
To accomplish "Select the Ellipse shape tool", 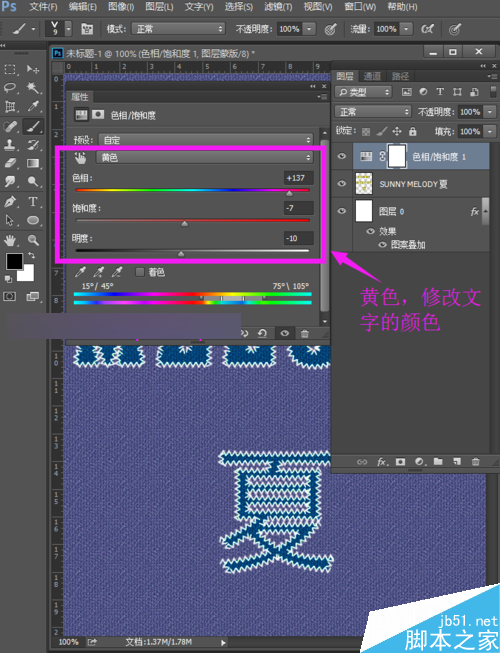I will (33, 220).
